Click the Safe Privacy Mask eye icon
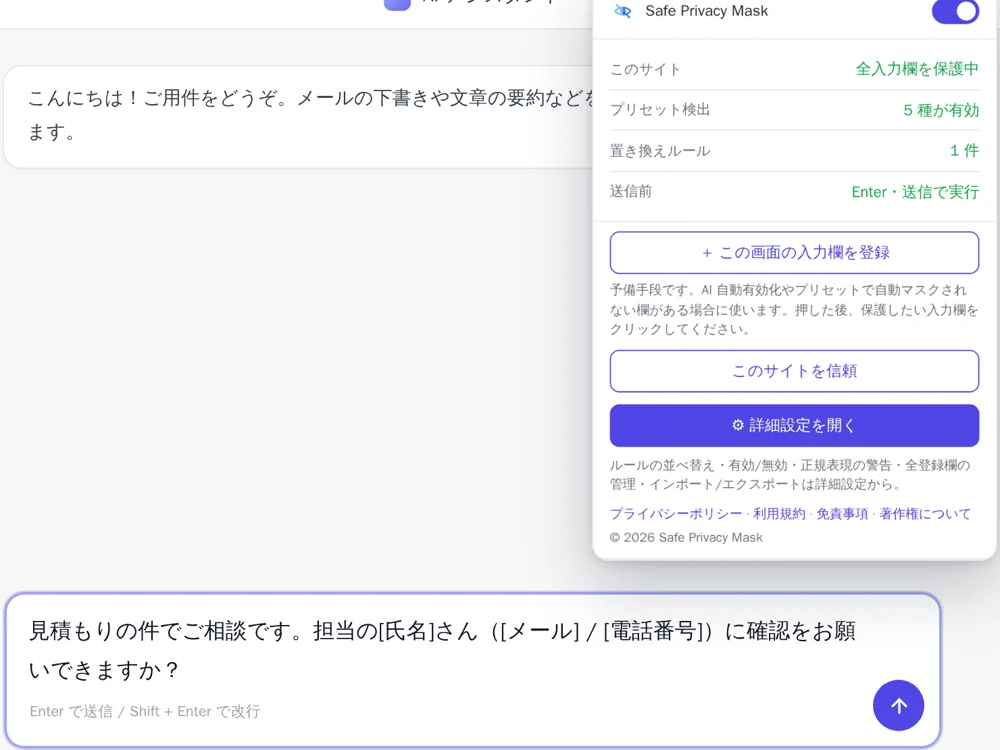 pyautogui.click(x=622, y=11)
